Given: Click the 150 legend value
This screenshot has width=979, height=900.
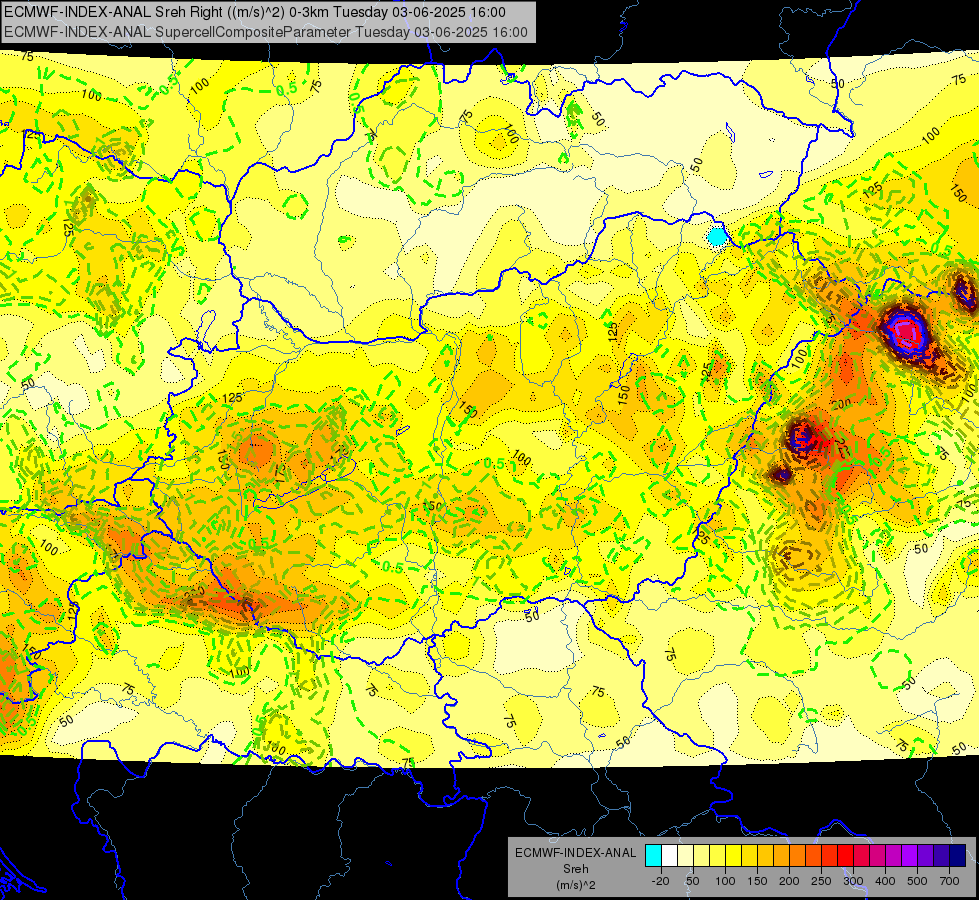Looking at the screenshot, I should tap(757, 881).
